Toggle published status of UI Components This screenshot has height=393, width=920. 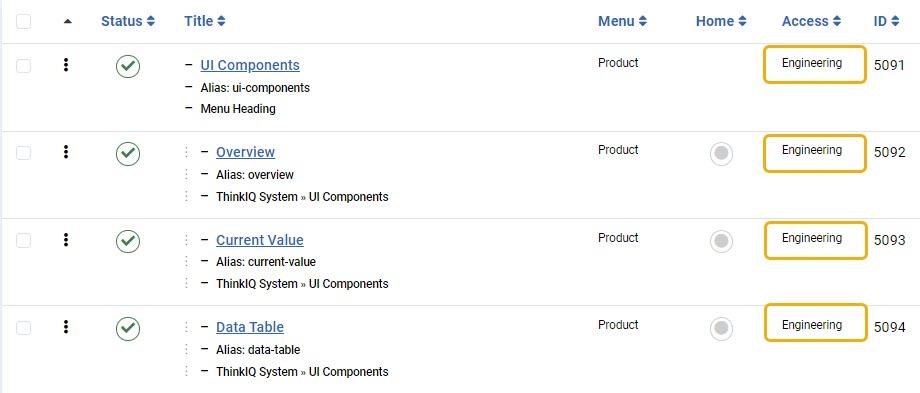point(128,66)
